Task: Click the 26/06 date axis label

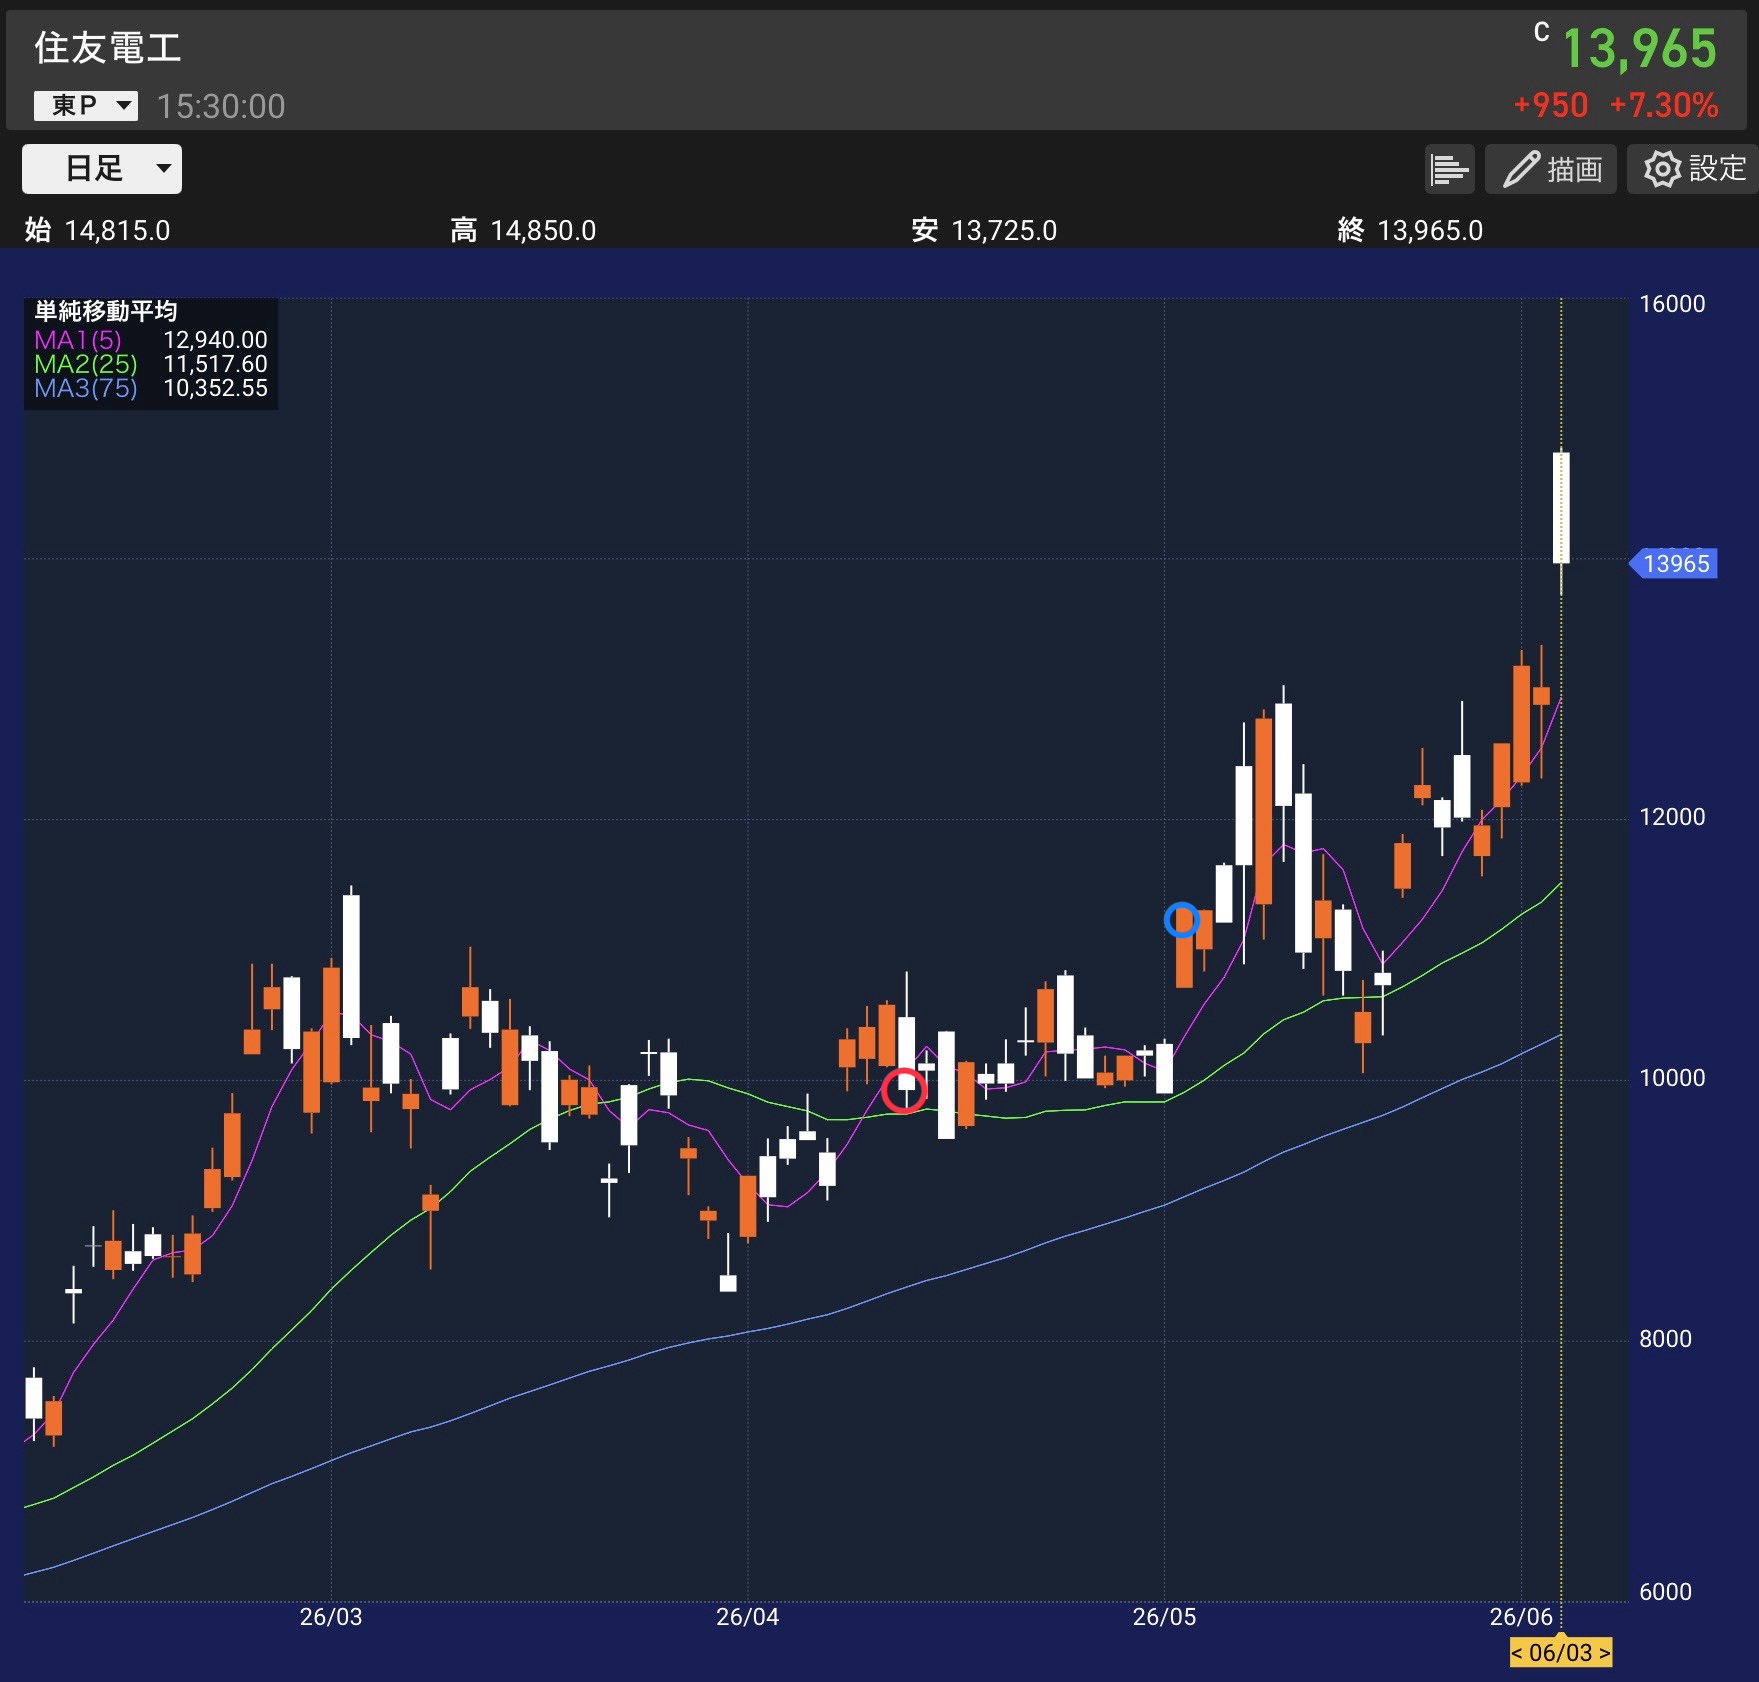Action: point(1521,1617)
